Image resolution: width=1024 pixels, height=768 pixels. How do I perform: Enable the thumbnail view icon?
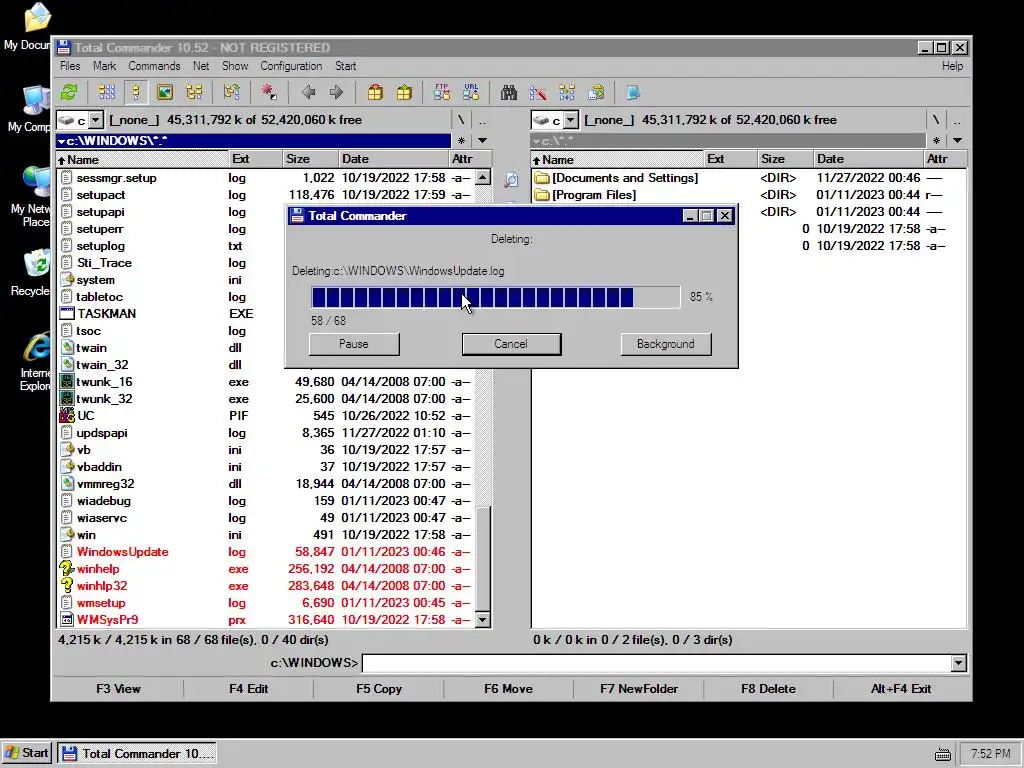coord(165,92)
